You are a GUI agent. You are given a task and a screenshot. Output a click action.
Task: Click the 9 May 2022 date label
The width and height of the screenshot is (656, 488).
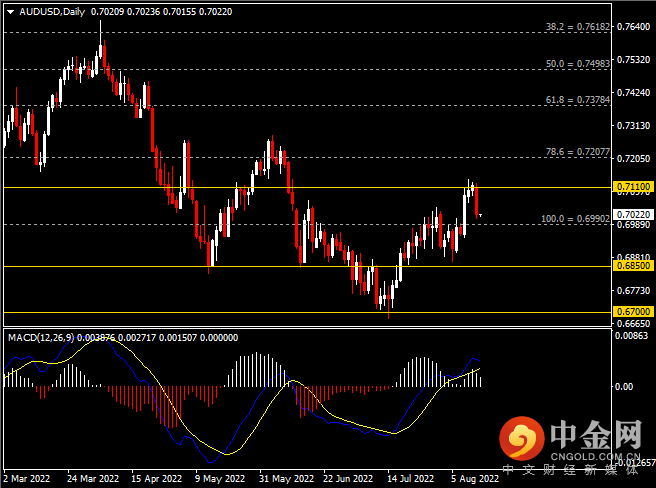220,478
